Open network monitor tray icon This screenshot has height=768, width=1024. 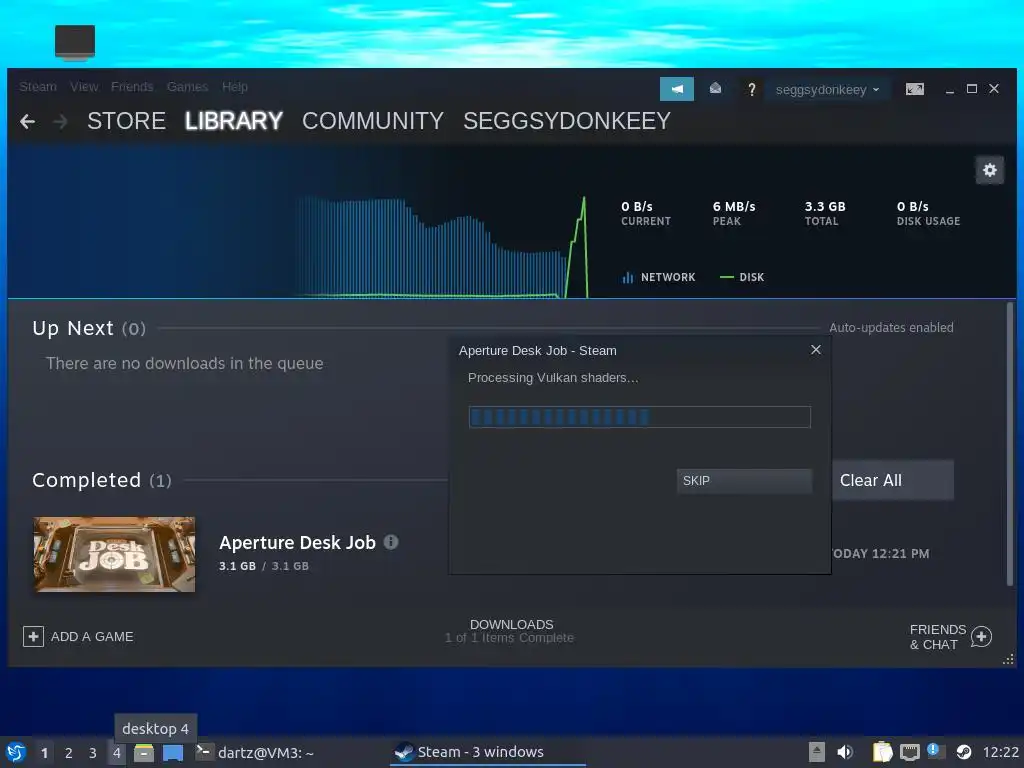pyautogui.click(x=910, y=752)
